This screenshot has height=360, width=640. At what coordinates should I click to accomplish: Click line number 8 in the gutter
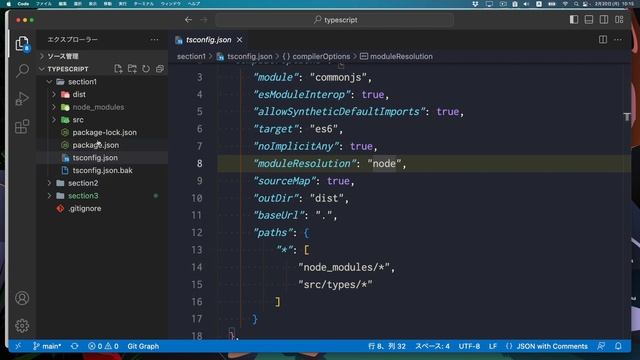(x=199, y=163)
